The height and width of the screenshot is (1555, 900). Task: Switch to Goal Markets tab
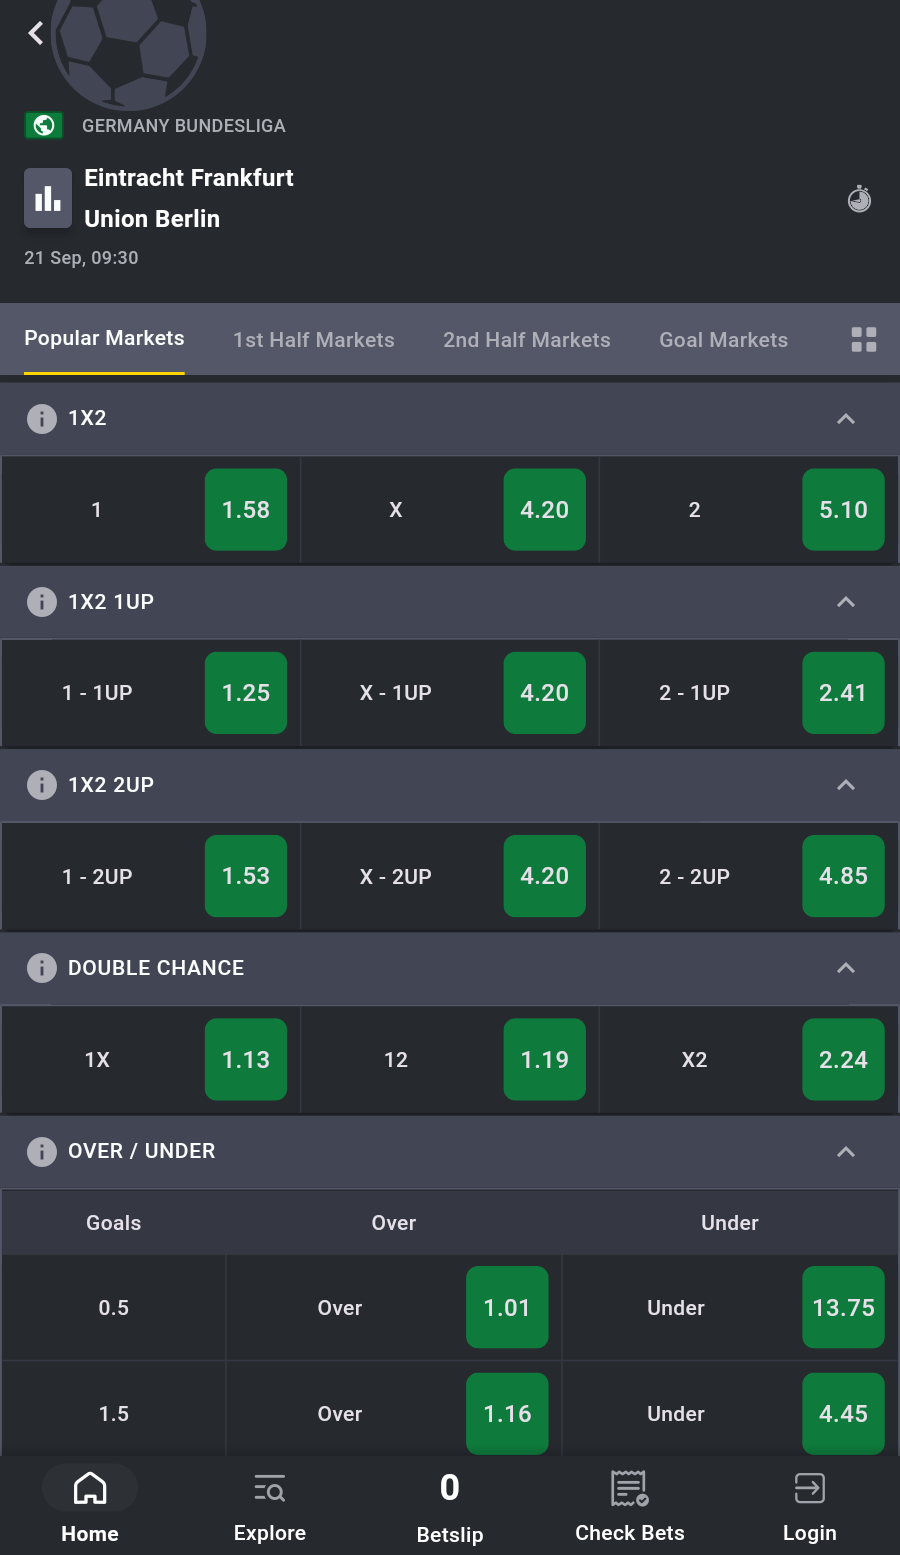point(723,340)
